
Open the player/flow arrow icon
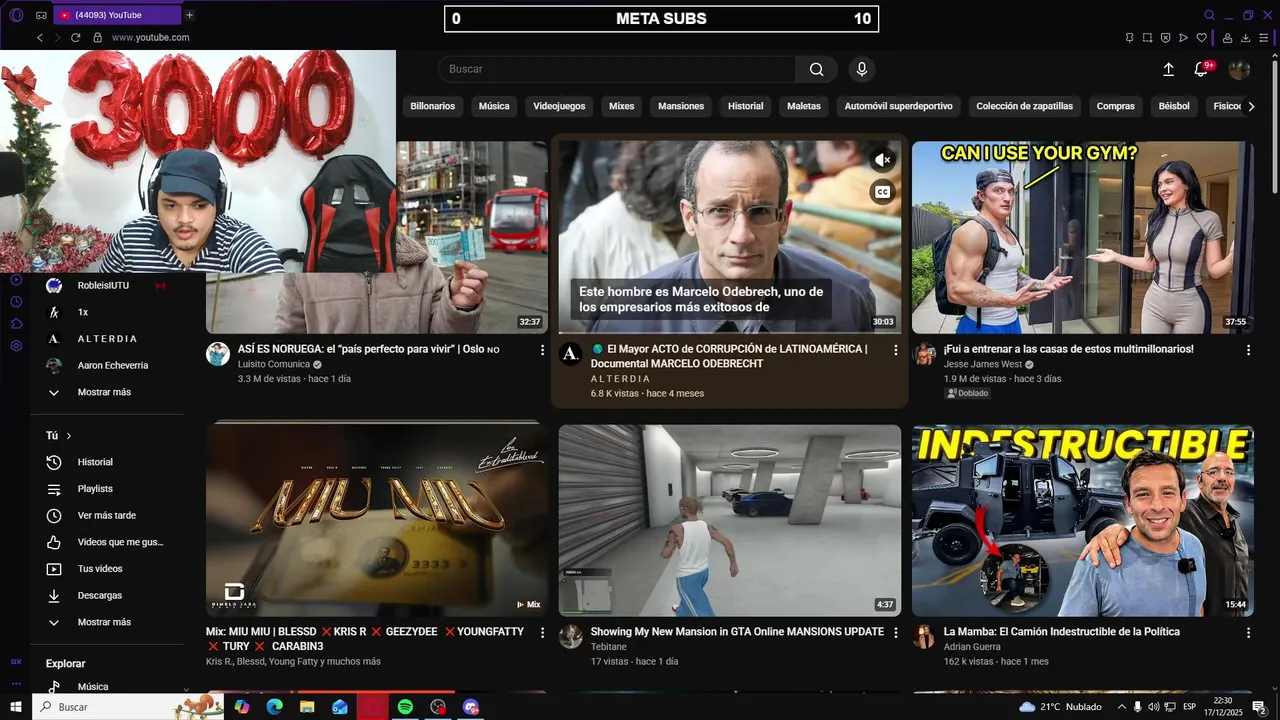1183,38
